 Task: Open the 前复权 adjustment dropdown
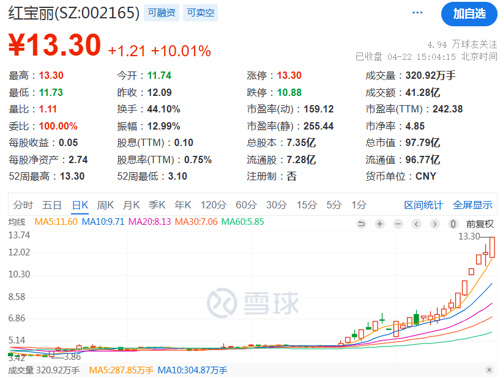pyautogui.click(x=480, y=224)
